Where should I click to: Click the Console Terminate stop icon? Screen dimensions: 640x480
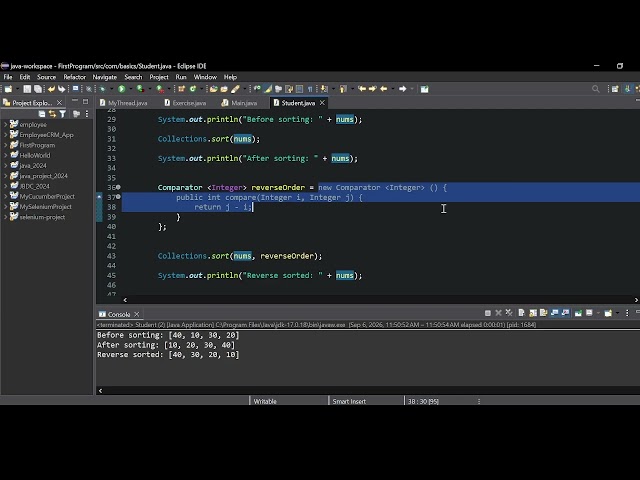tap(488, 313)
